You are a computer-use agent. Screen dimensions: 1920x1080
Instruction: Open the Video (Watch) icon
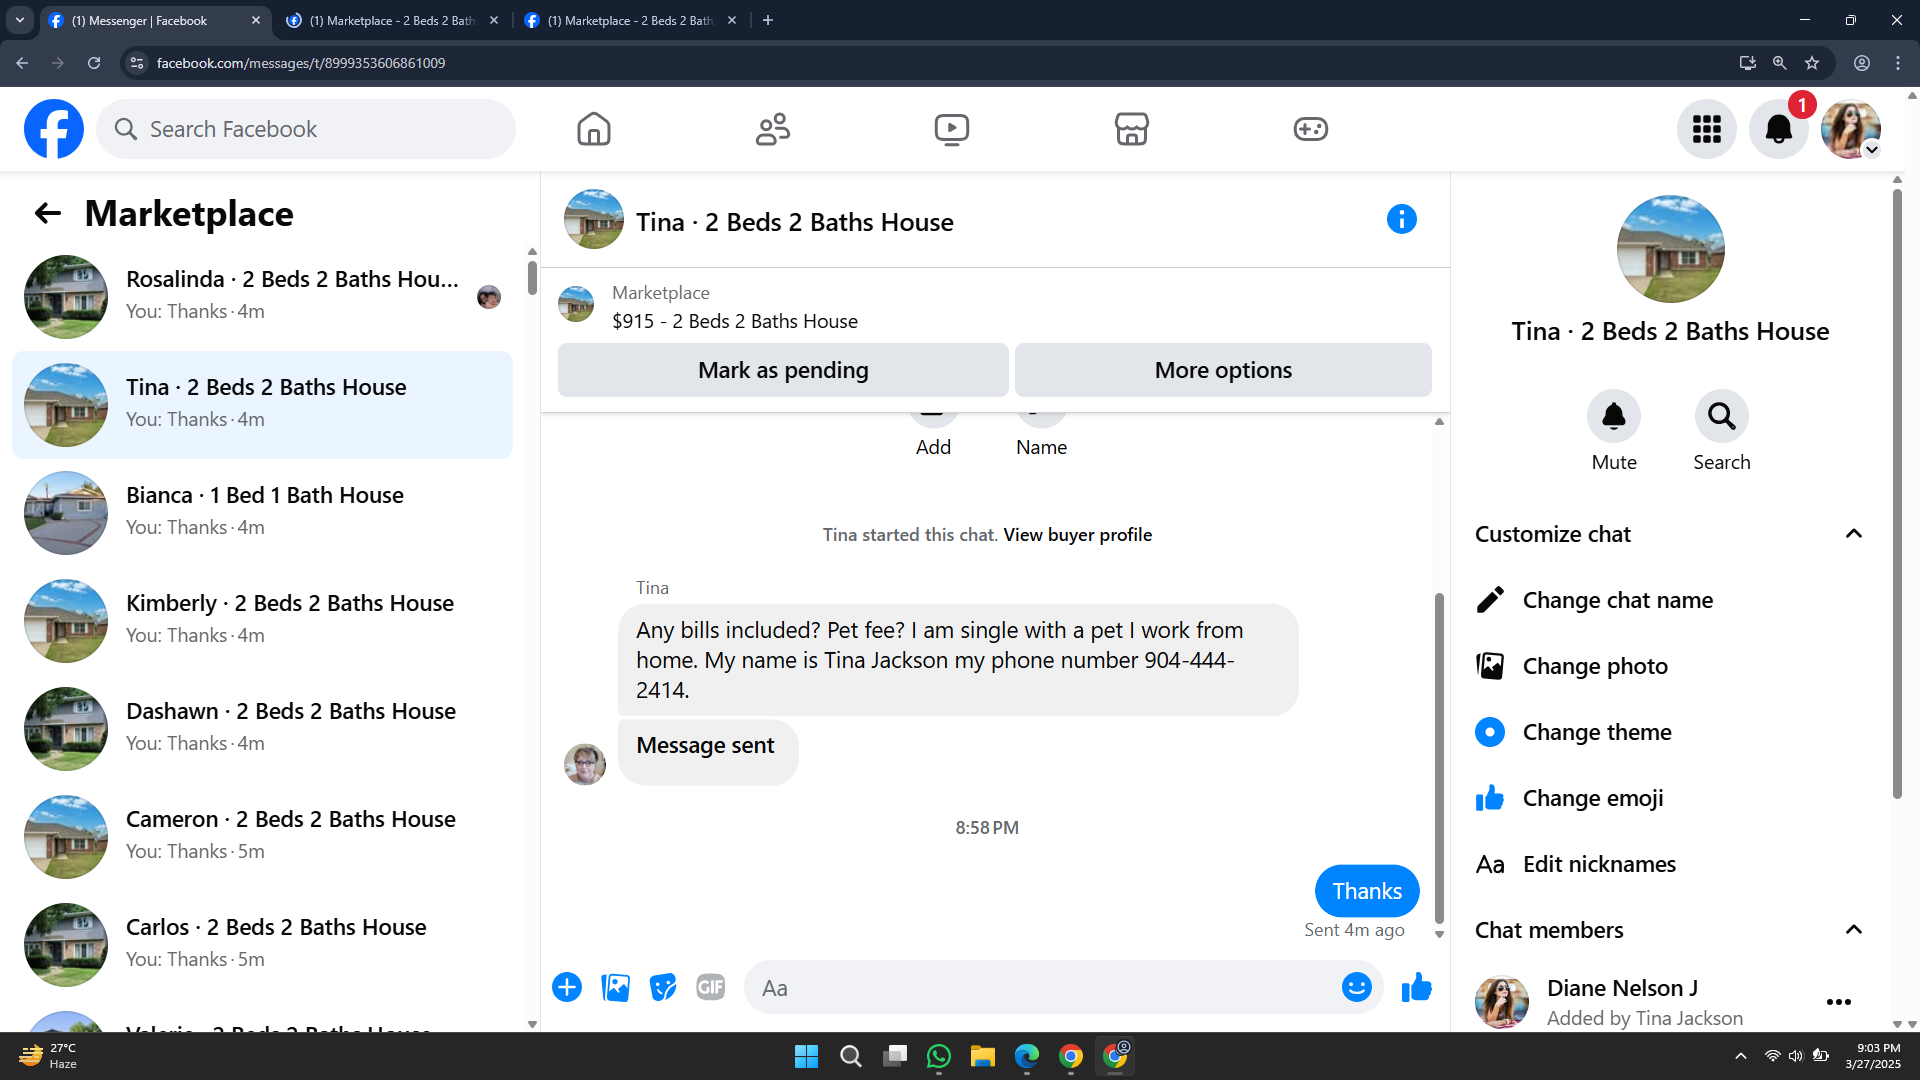click(952, 129)
